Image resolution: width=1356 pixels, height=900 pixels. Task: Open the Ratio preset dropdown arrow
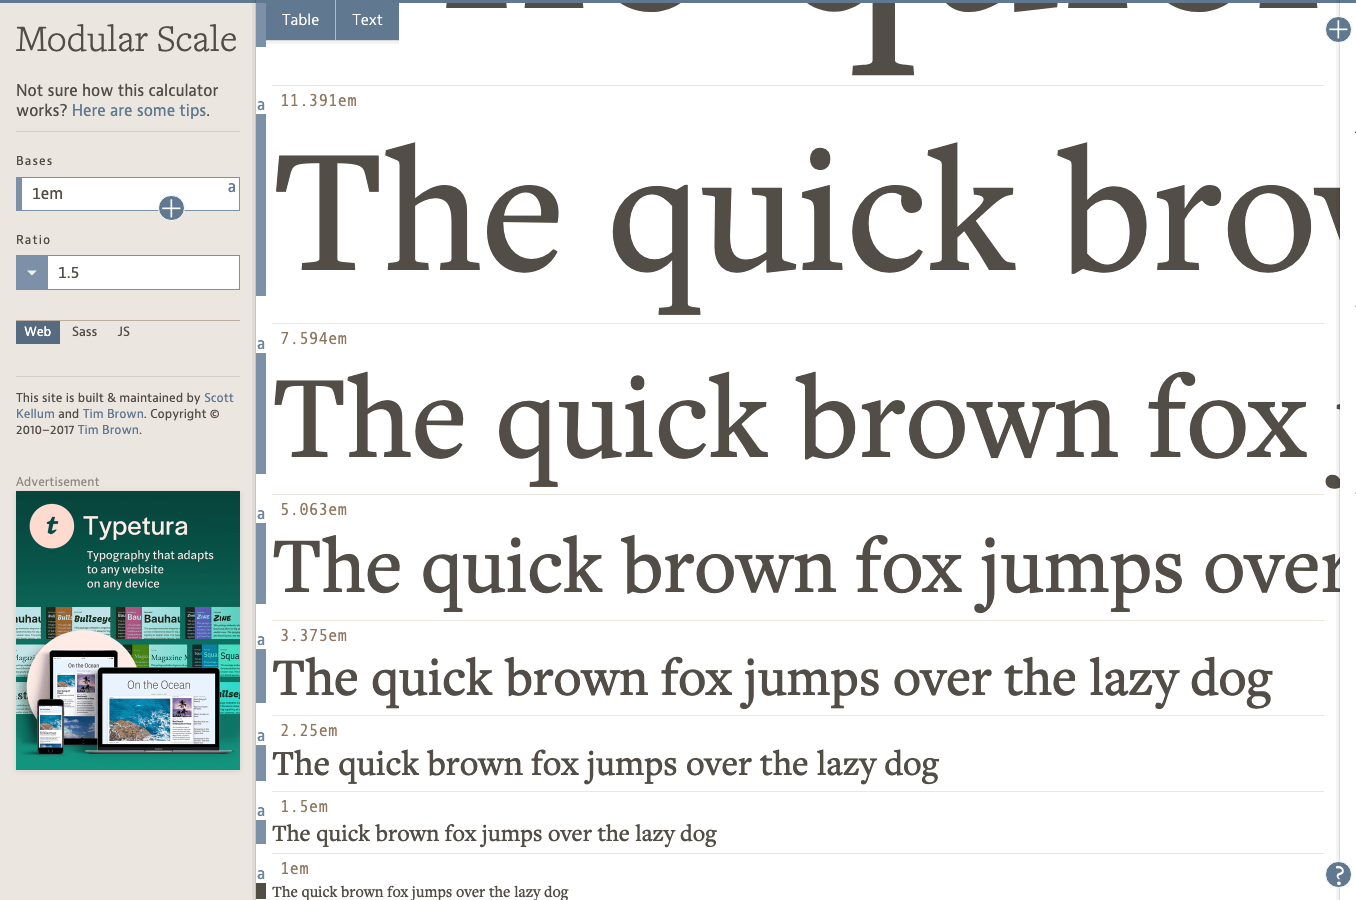pyautogui.click(x=32, y=273)
